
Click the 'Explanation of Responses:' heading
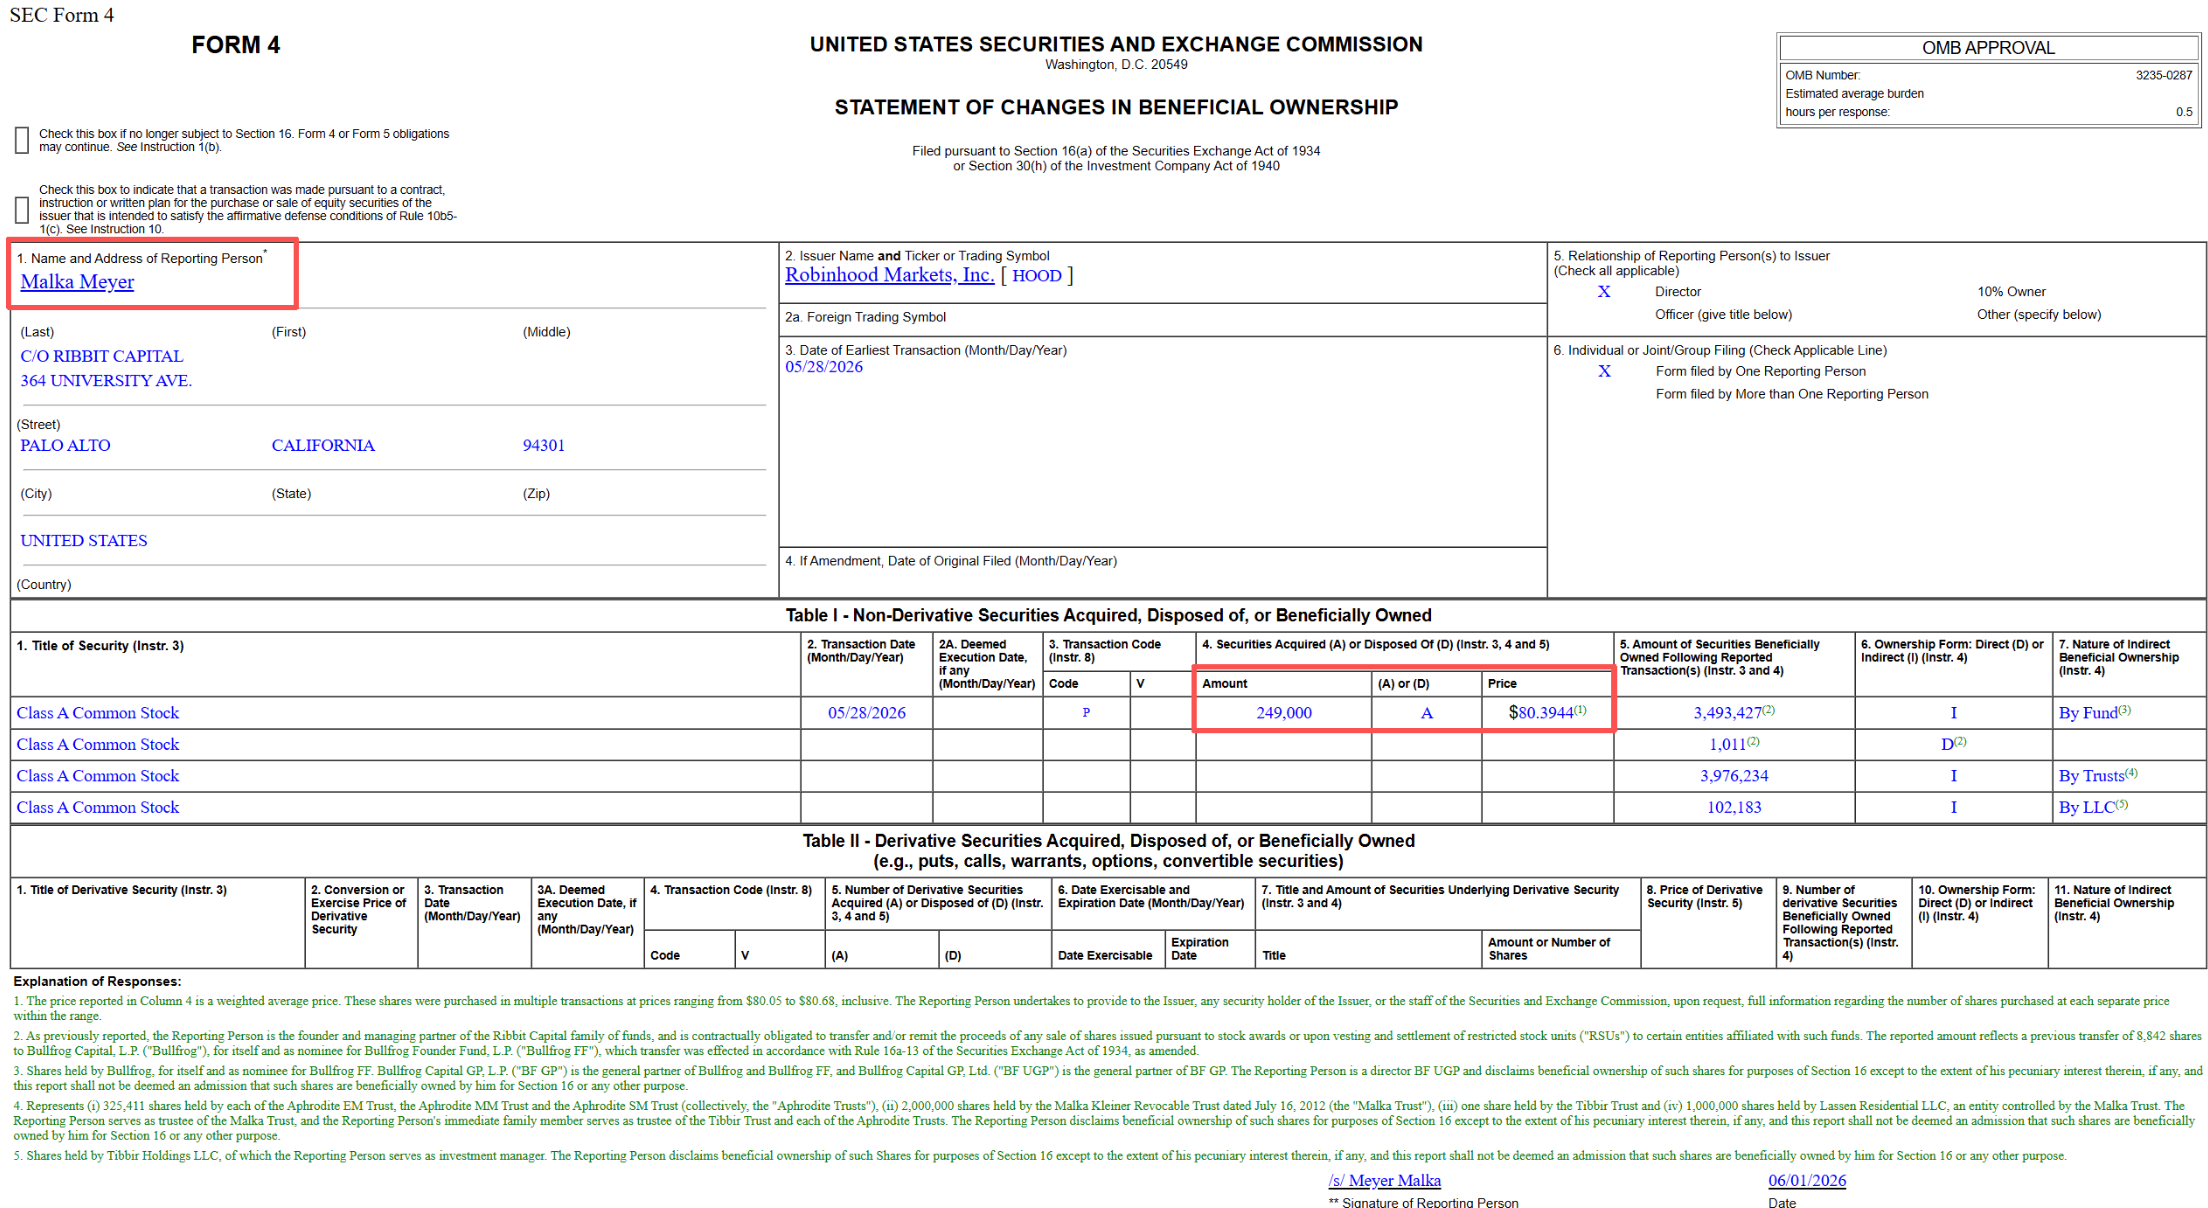coord(97,982)
